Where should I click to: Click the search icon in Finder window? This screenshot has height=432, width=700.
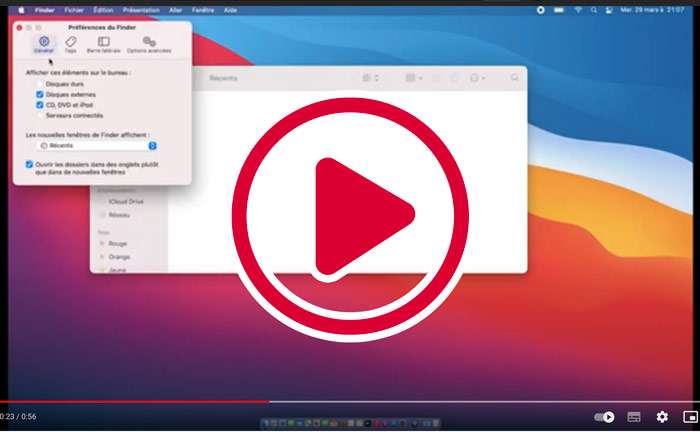pos(515,78)
